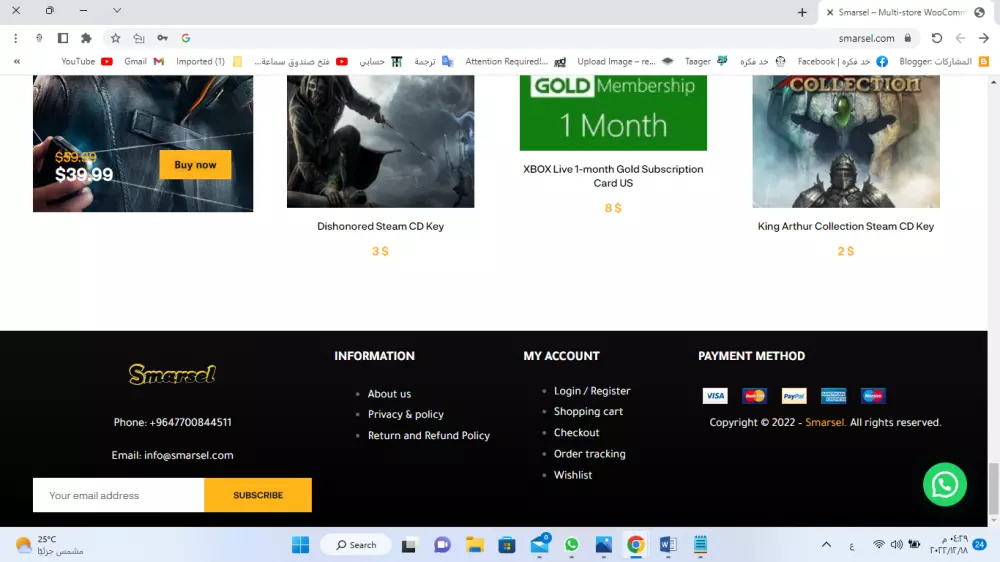1000x562 pixels.
Task: Open the Checkout link
Action: pyautogui.click(x=577, y=433)
